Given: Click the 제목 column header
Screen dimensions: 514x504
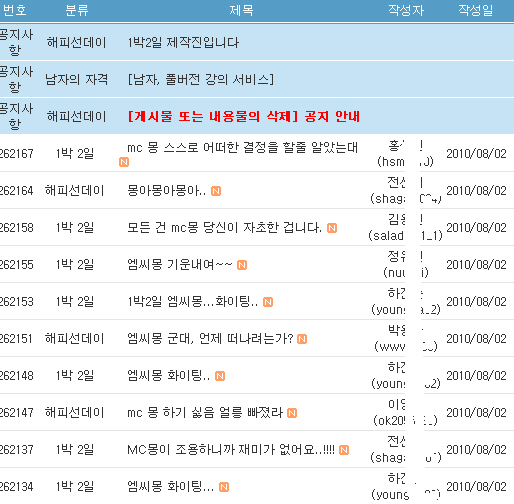Looking at the screenshot, I should pyautogui.click(x=241, y=10).
